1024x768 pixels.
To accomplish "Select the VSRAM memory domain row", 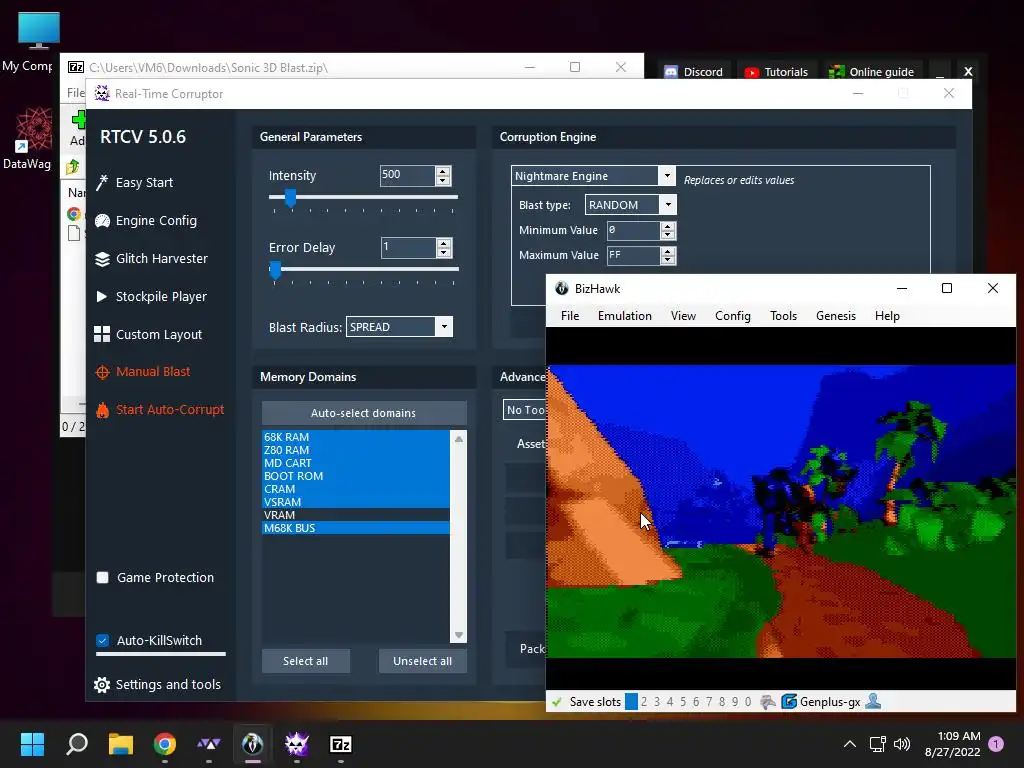I will (x=356, y=502).
